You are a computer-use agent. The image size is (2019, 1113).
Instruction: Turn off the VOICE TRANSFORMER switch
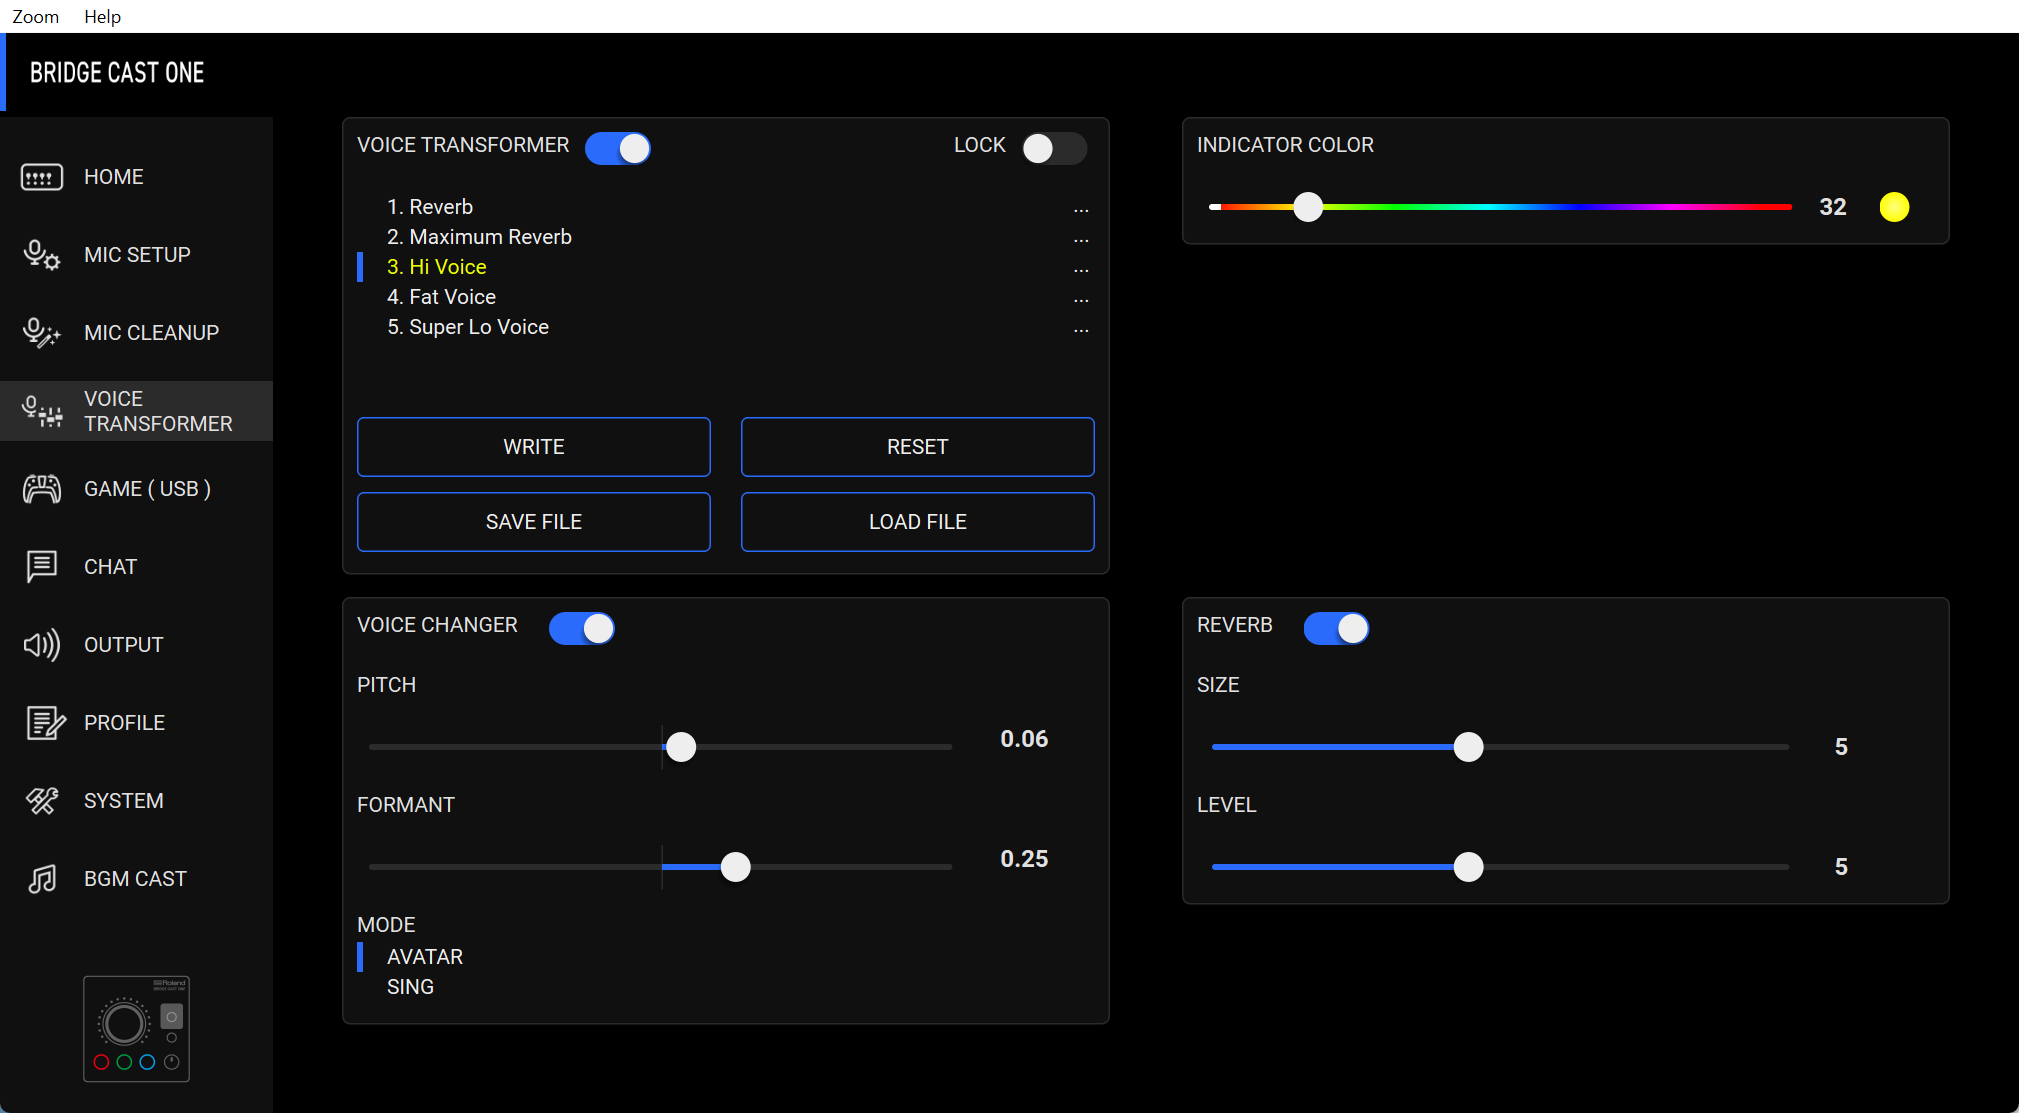[x=618, y=148]
